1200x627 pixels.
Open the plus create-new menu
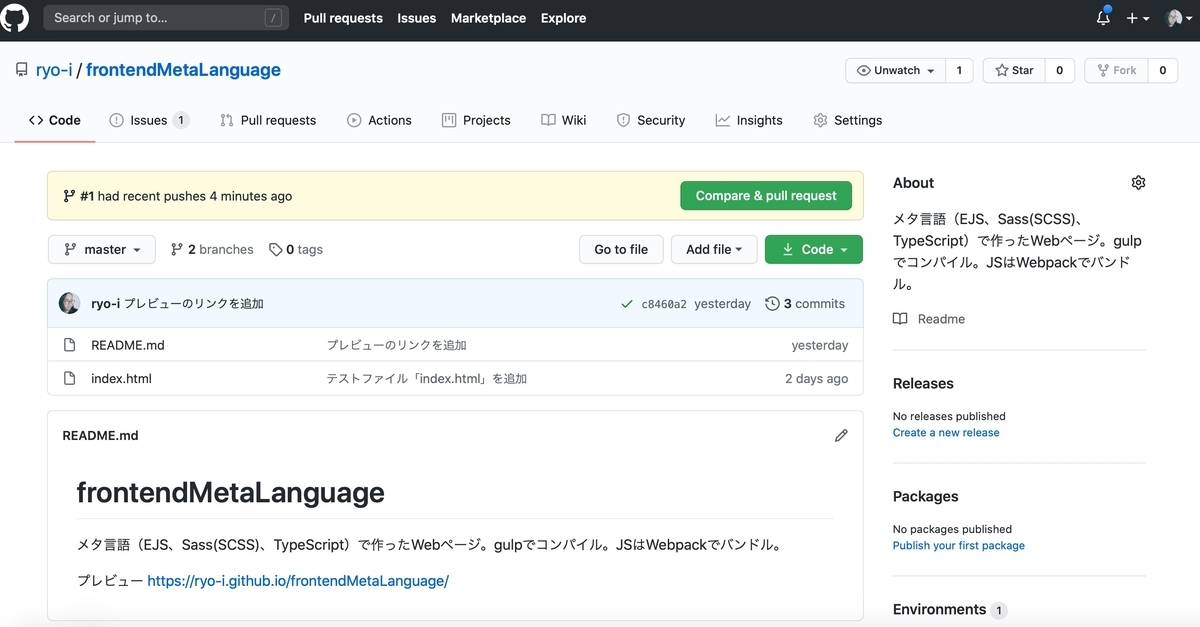click(x=1137, y=18)
